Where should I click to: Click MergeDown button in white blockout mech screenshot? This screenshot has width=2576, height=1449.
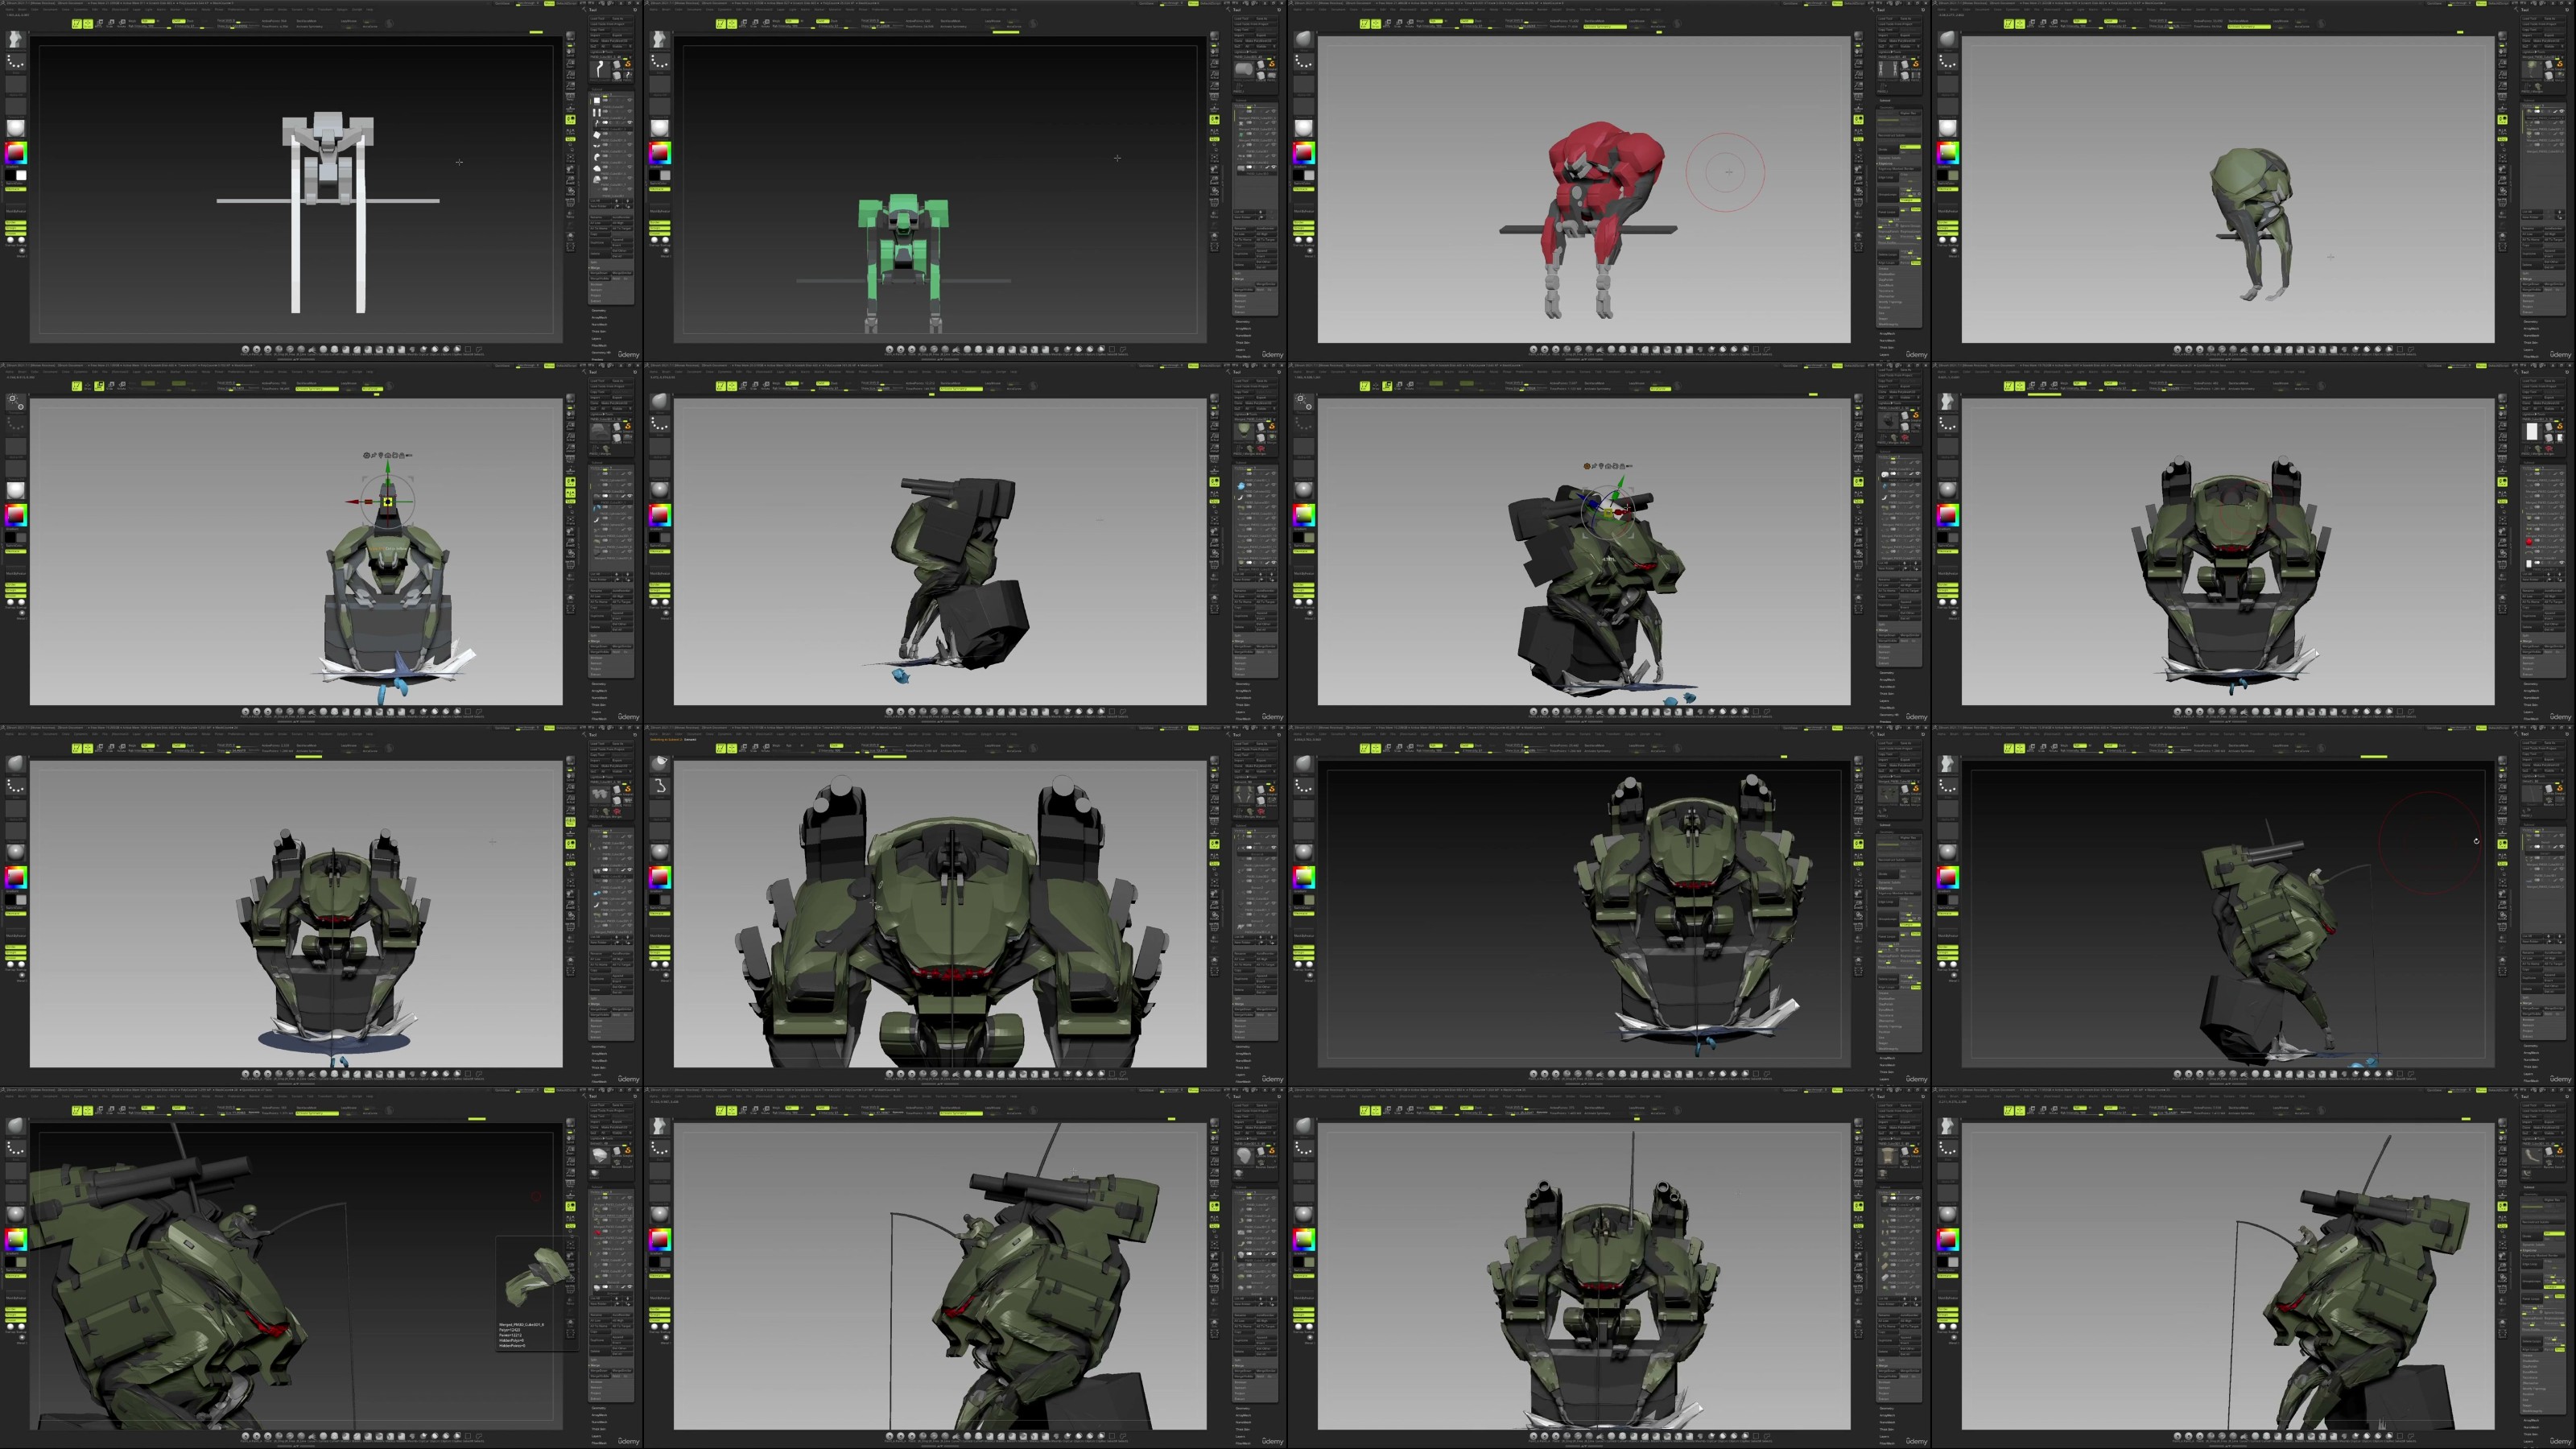[600, 273]
